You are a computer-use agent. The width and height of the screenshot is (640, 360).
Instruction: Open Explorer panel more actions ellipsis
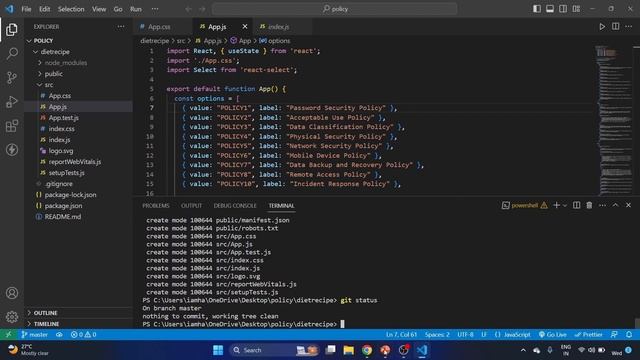pyautogui.click(x=121, y=27)
